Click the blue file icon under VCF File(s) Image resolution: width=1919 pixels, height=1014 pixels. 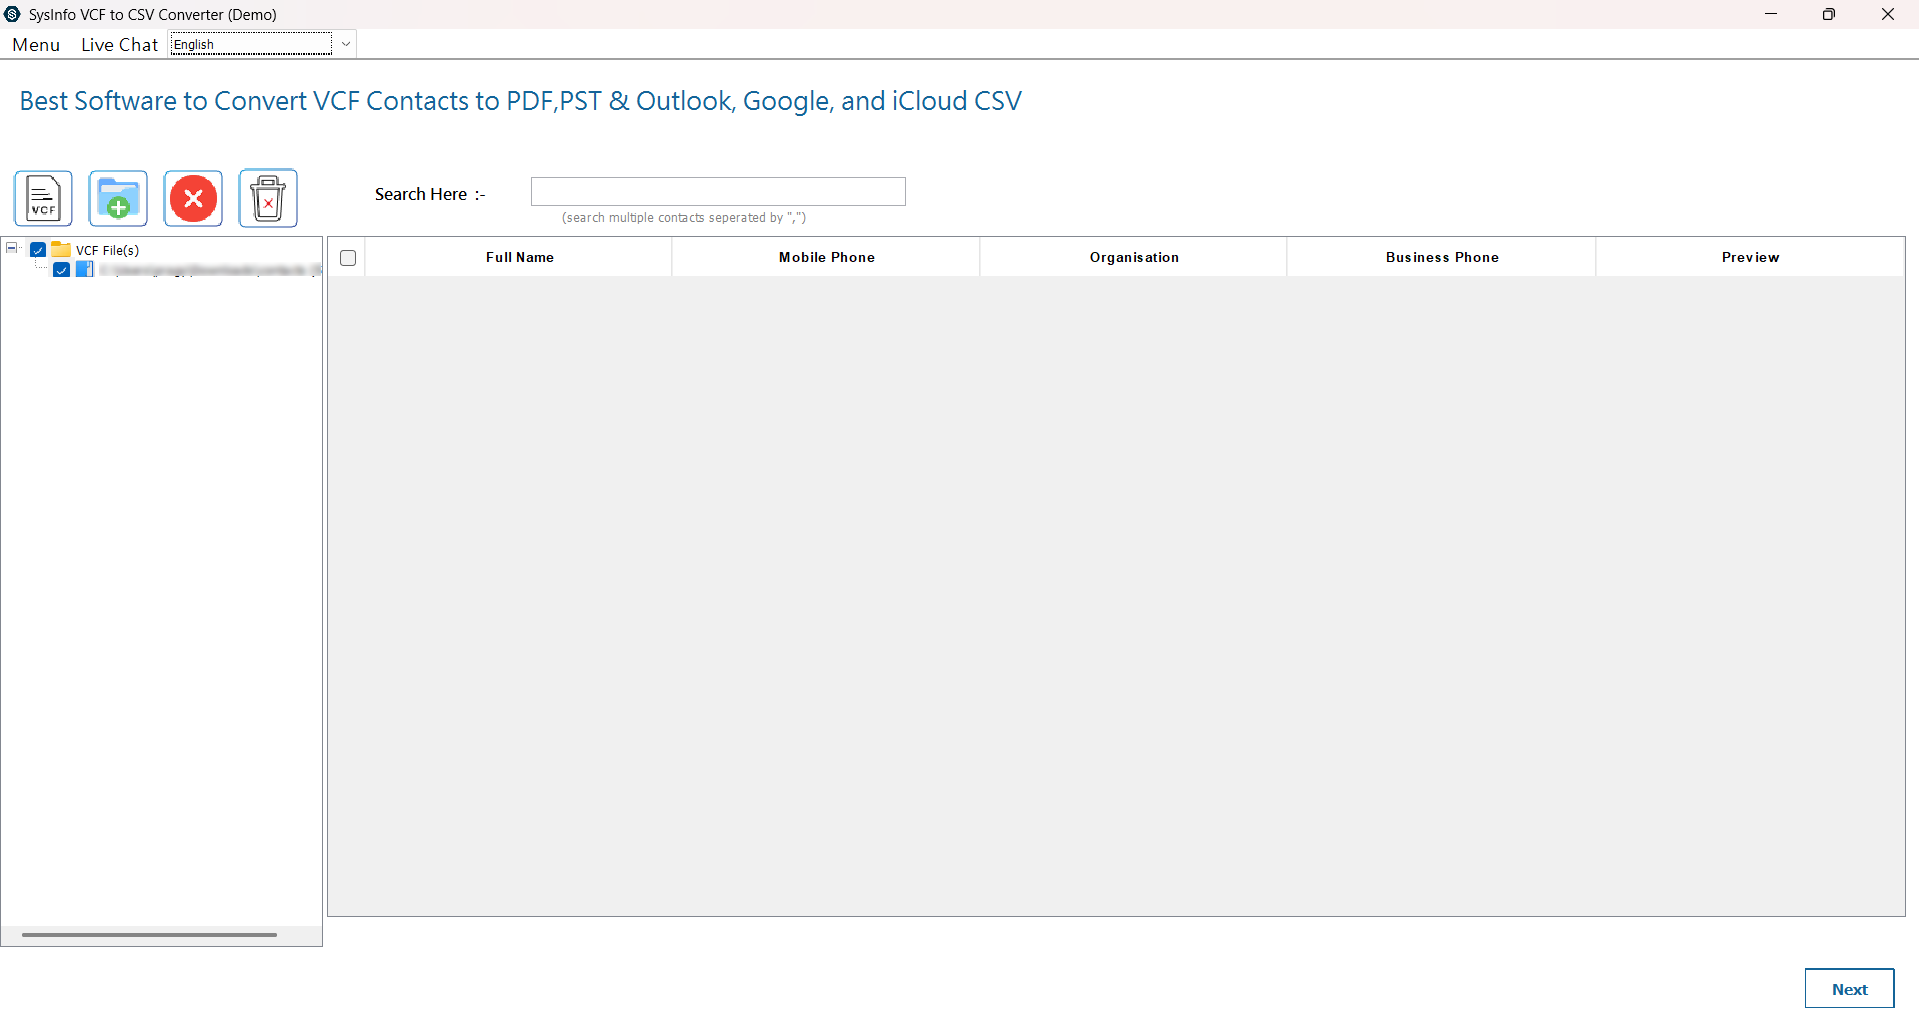click(85, 269)
